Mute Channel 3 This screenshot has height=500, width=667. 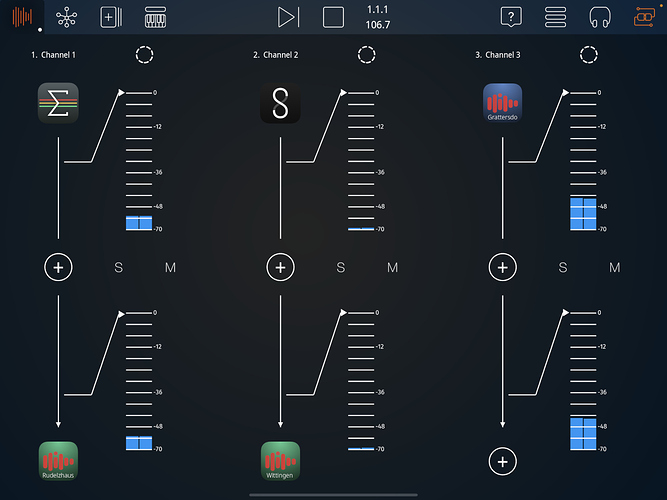(614, 267)
